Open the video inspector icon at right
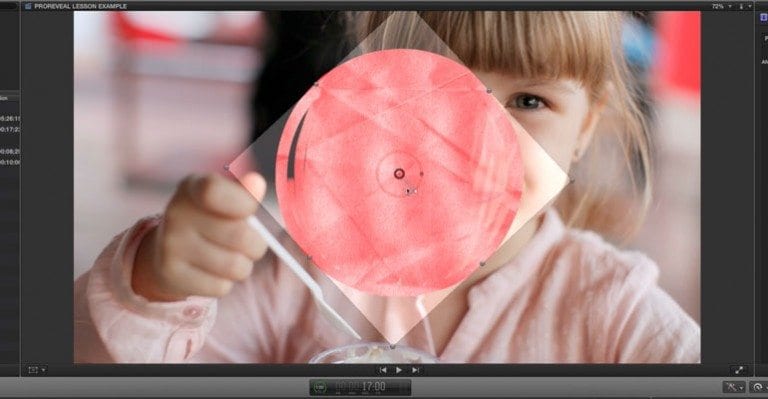Viewport: 768px width, 399px height. [763, 17]
